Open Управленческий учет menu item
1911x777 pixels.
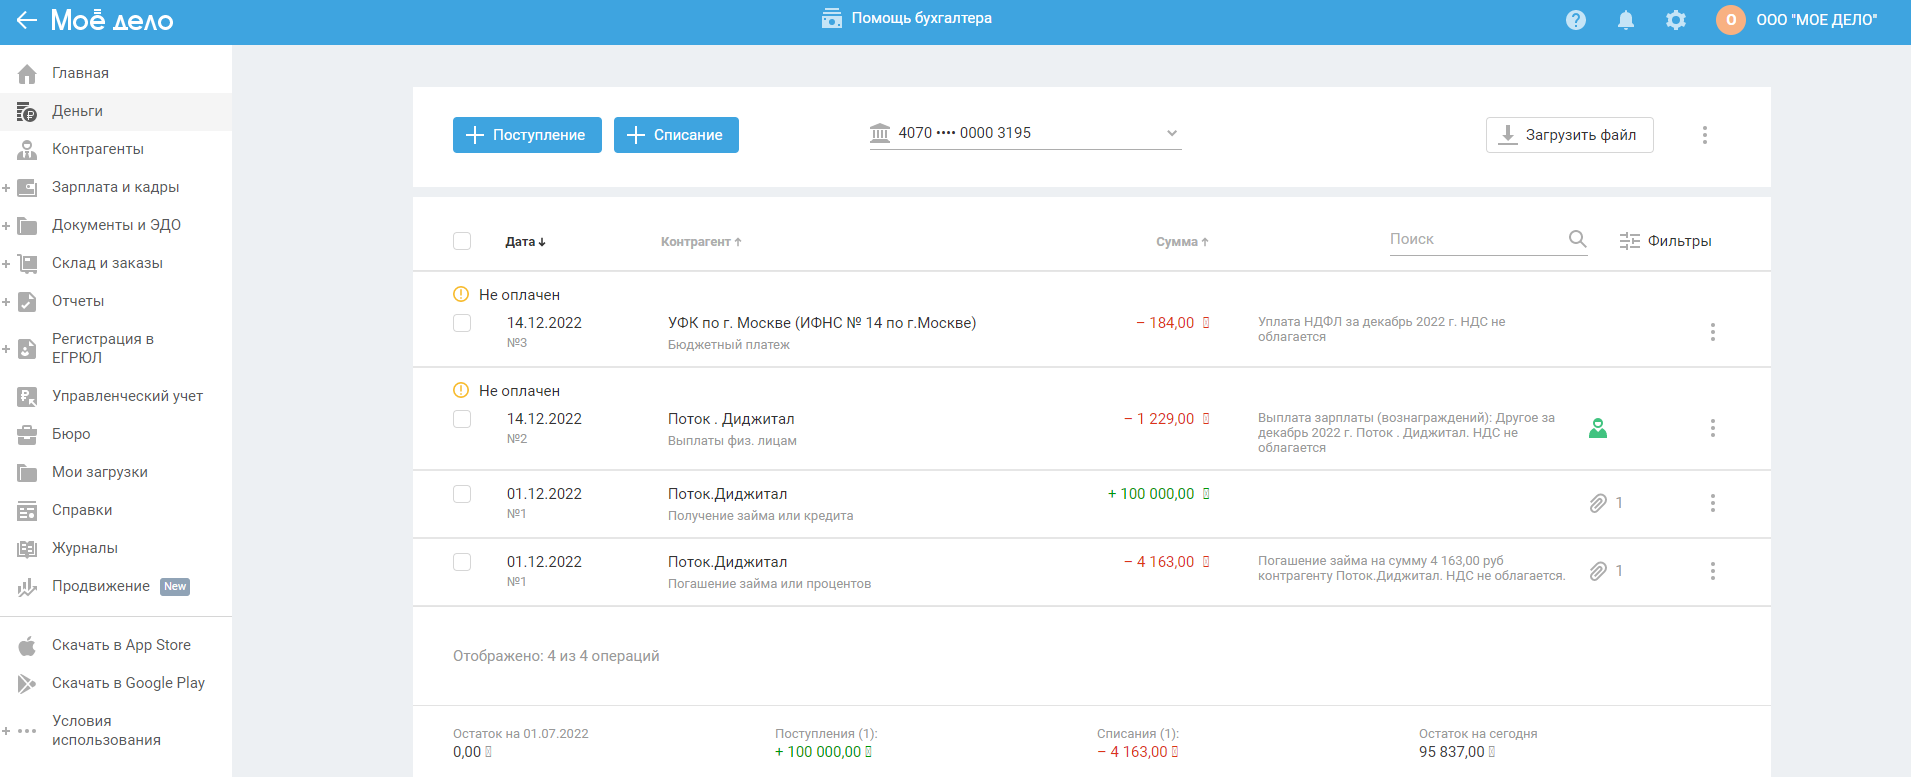click(x=127, y=396)
